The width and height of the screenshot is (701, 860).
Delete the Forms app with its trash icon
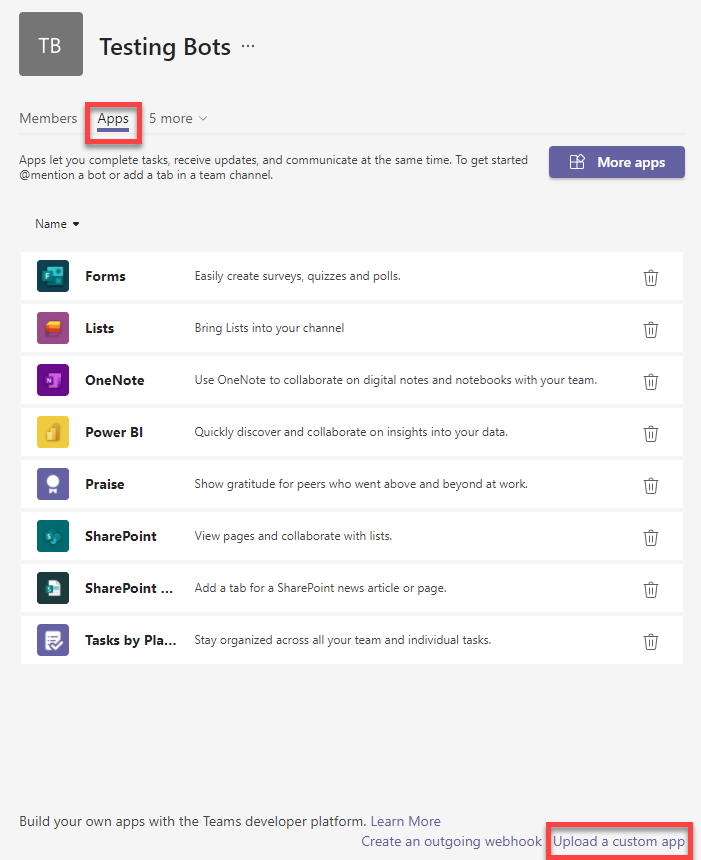[x=651, y=278]
